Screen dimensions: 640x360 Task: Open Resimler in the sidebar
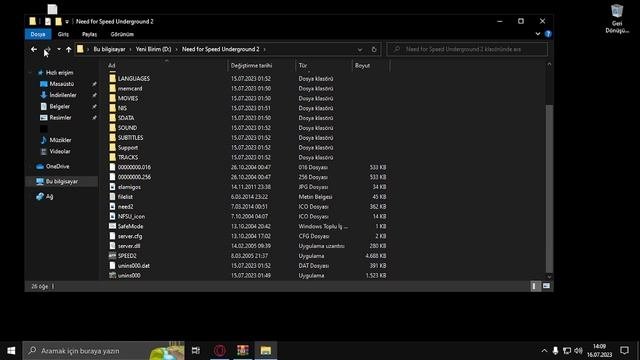[x=60, y=118]
